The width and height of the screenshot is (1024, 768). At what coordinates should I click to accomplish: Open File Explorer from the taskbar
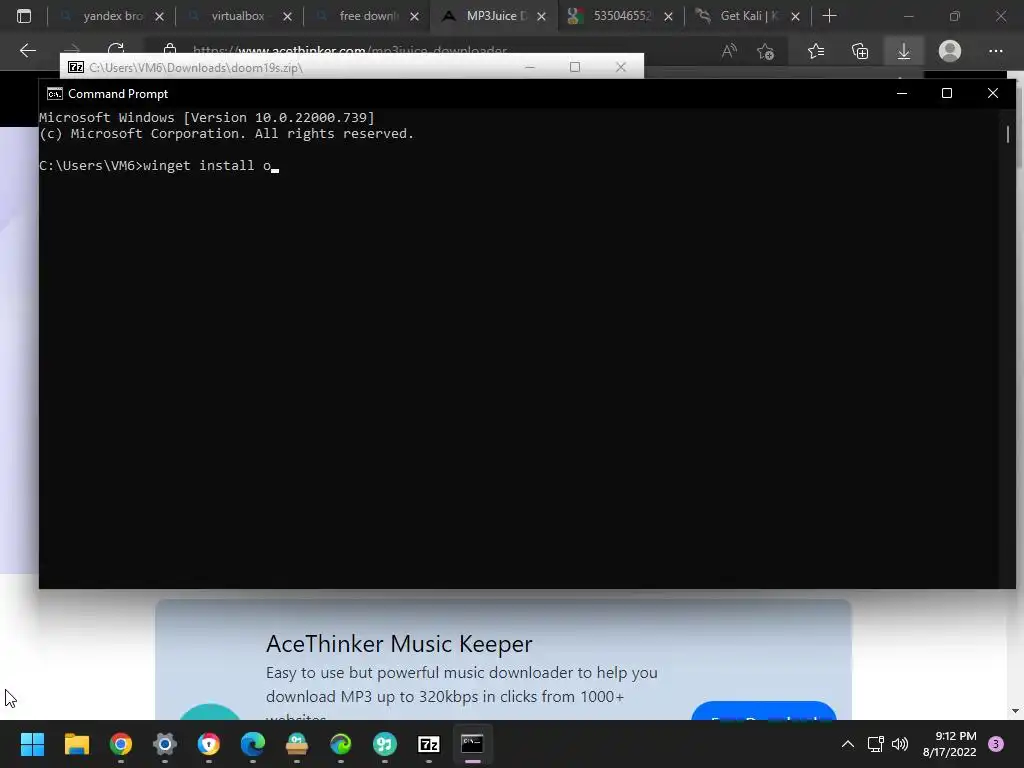click(x=76, y=744)
